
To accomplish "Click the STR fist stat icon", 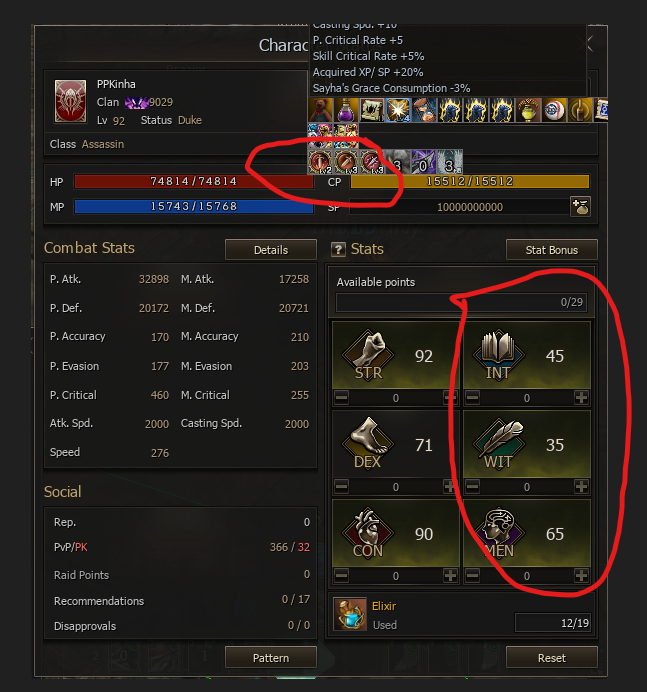I will point(368,354).
